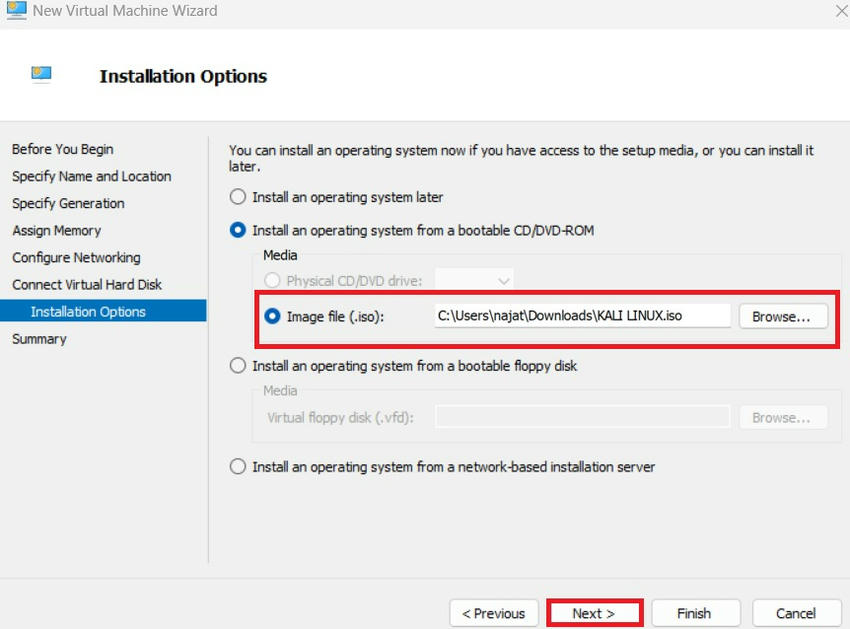Switch to the Specify Generation step

(68, 203)
